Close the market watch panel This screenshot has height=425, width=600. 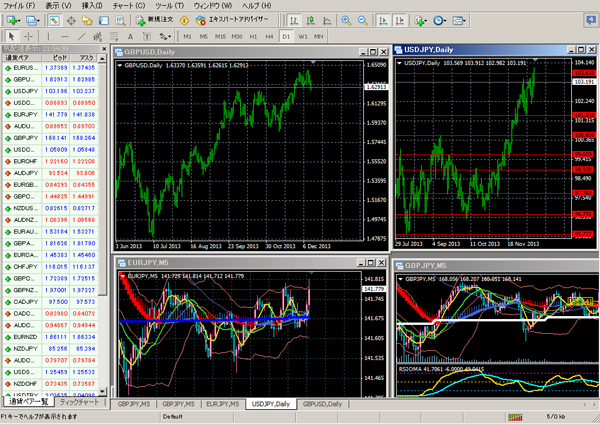[104, 49]
